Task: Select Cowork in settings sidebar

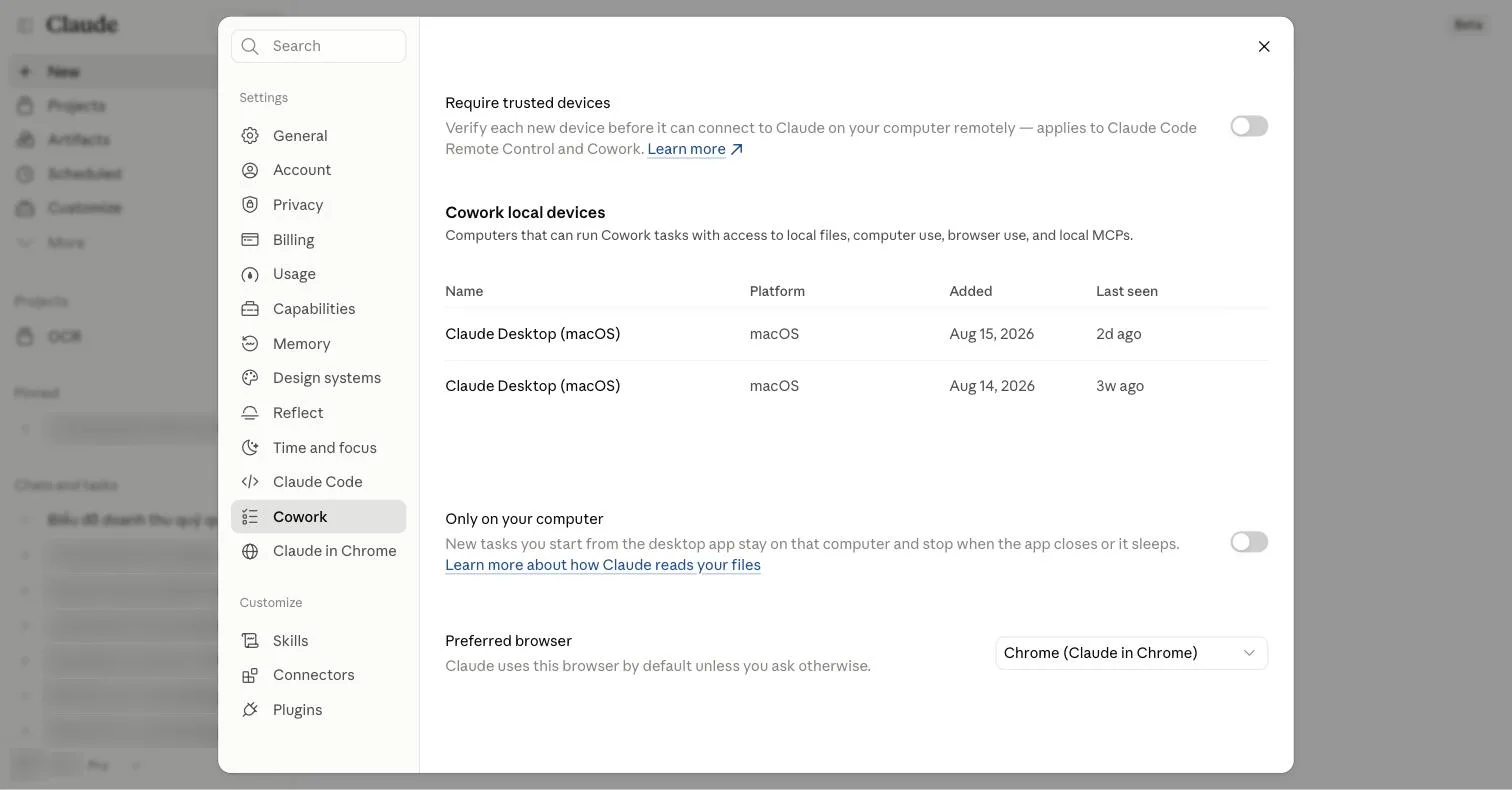Action: [318, 517]
